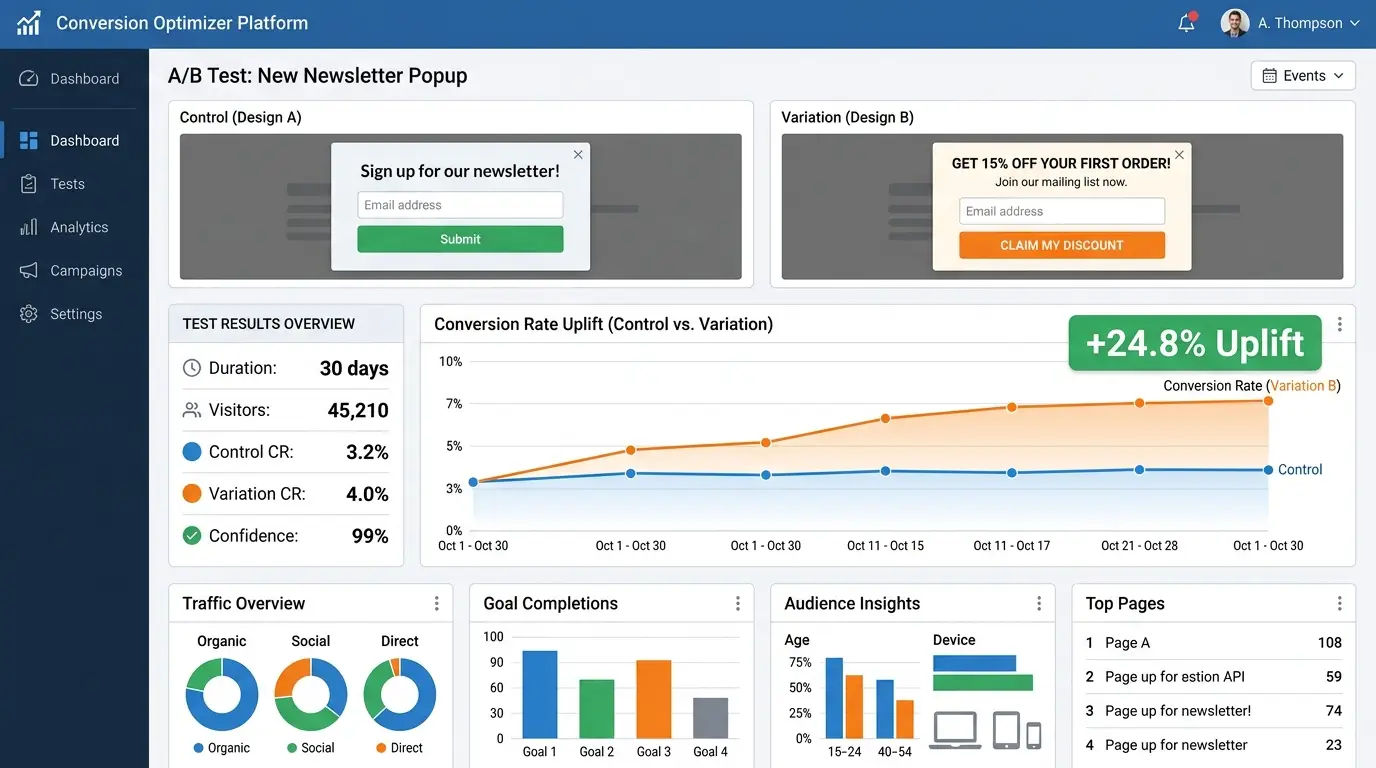Viewport: 1376px width, 768px height.
Task: Click the Tests clipboard icon in sidebar
Action: tap(29, 184)
